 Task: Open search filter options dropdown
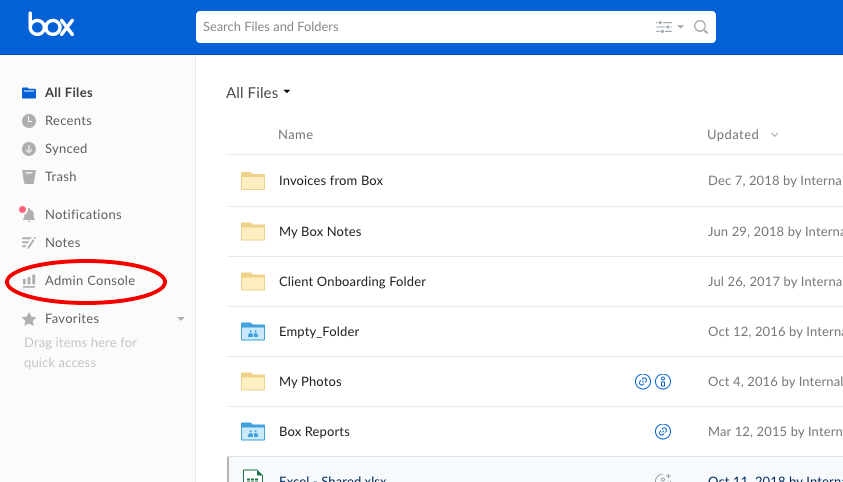coord(669,27)
